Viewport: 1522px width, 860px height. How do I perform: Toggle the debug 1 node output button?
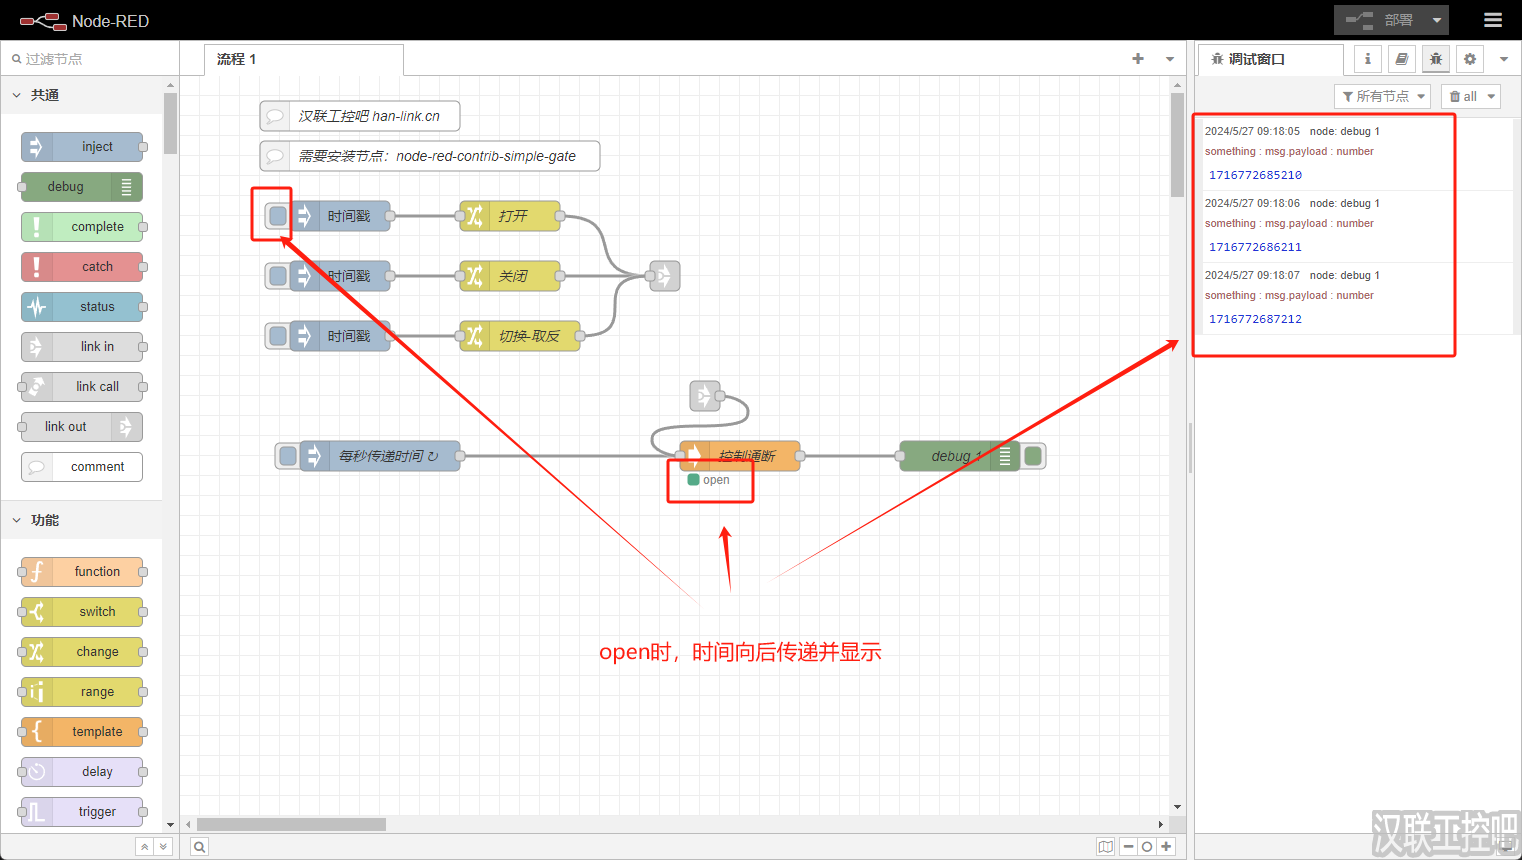(1034, 456)
